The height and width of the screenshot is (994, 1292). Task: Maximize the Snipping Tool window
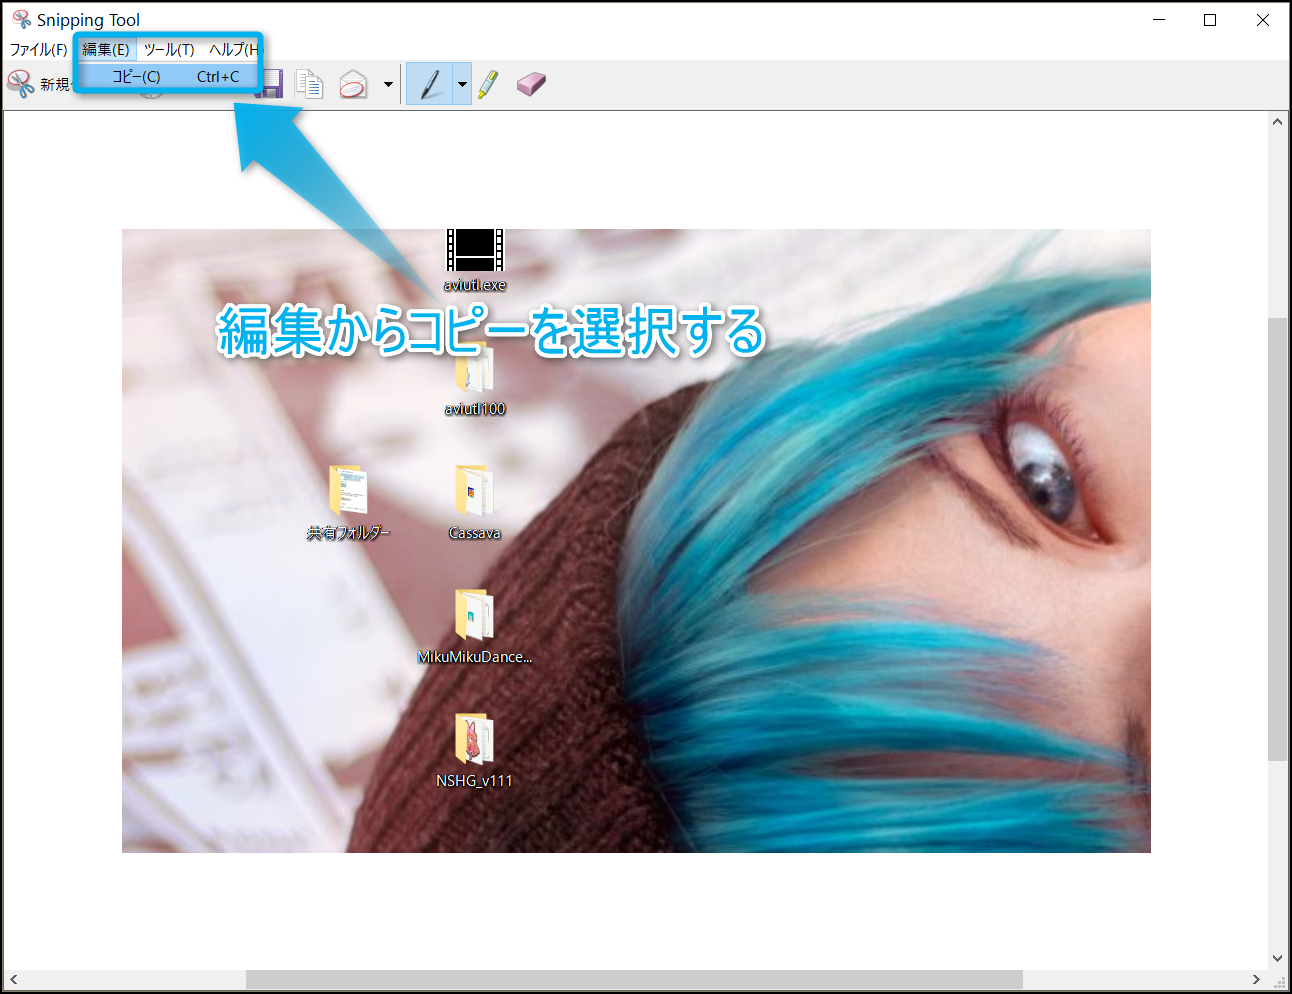(1210, 20)
